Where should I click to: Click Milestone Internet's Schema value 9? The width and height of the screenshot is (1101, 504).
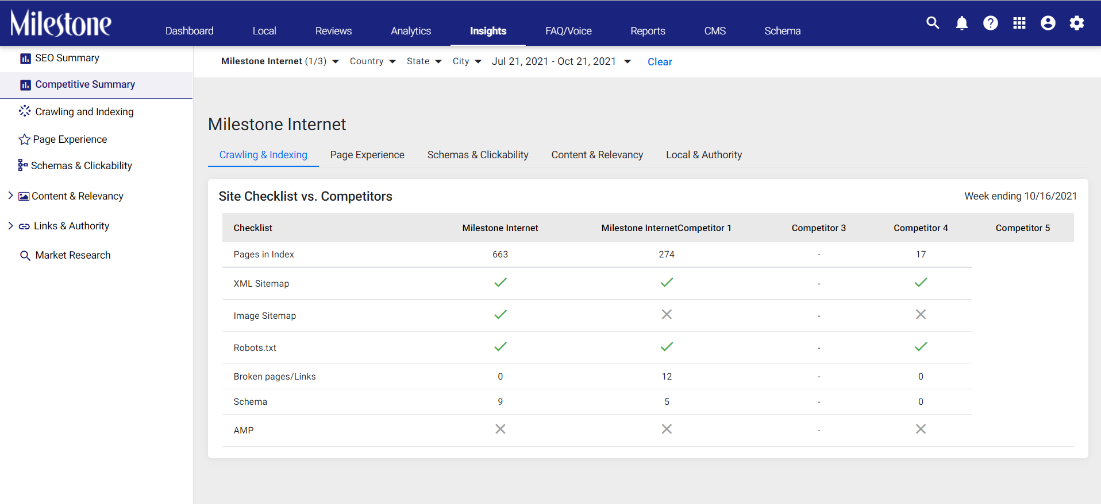click(500, 402)
